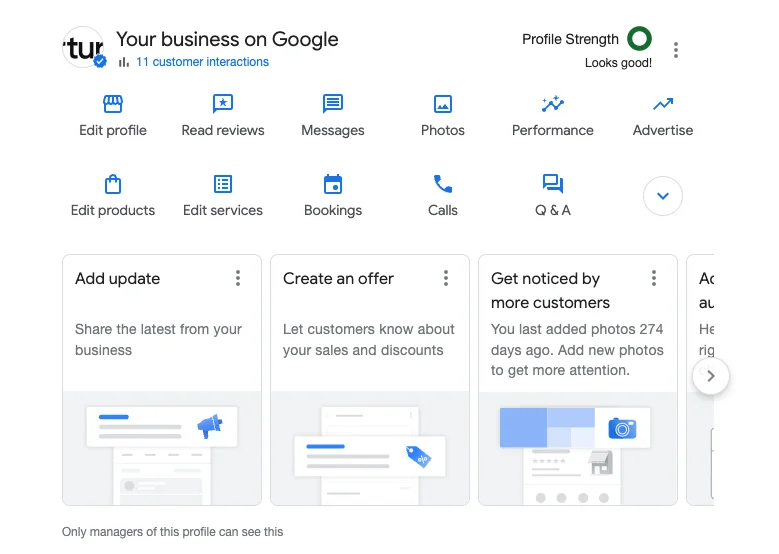The height and width of the screenshot is (554, 779).
Task: Open the Advertise trending arrow icon
Action: (663, 104)
